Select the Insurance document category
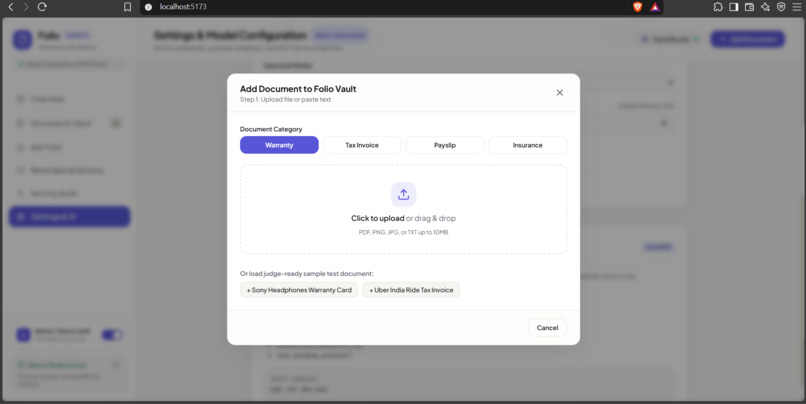This screenshot has height=404, width=806. click(527, 145)
